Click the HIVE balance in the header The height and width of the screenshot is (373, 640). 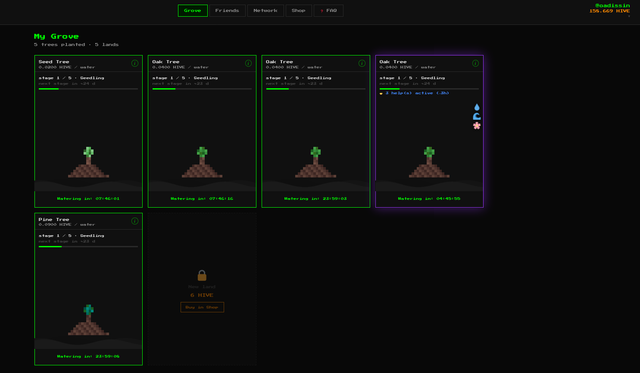pos(609,11)
